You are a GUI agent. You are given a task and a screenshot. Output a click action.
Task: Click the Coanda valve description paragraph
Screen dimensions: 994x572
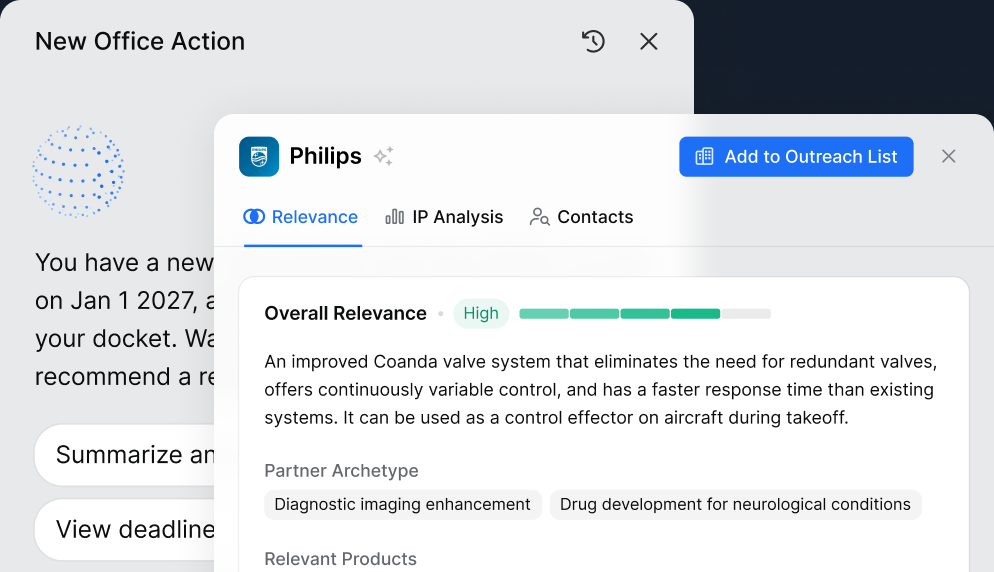pos(600,389)
